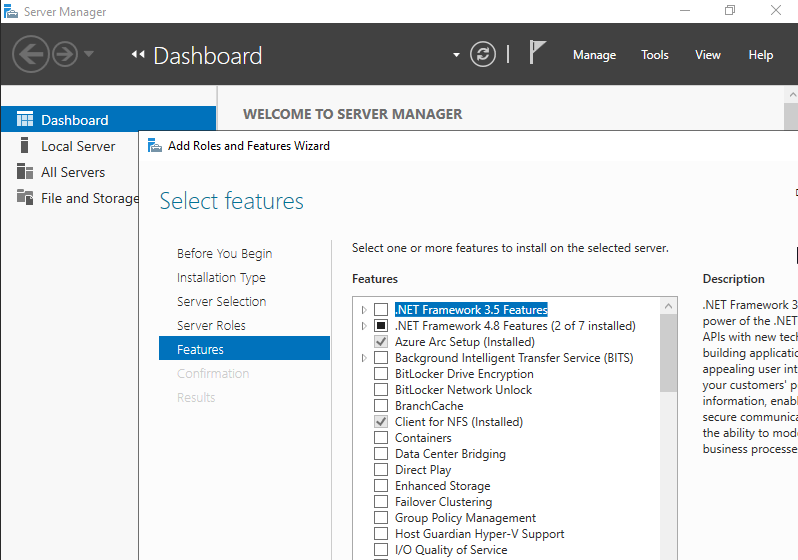Click the double-chevron before the Dashboard title

138,54
